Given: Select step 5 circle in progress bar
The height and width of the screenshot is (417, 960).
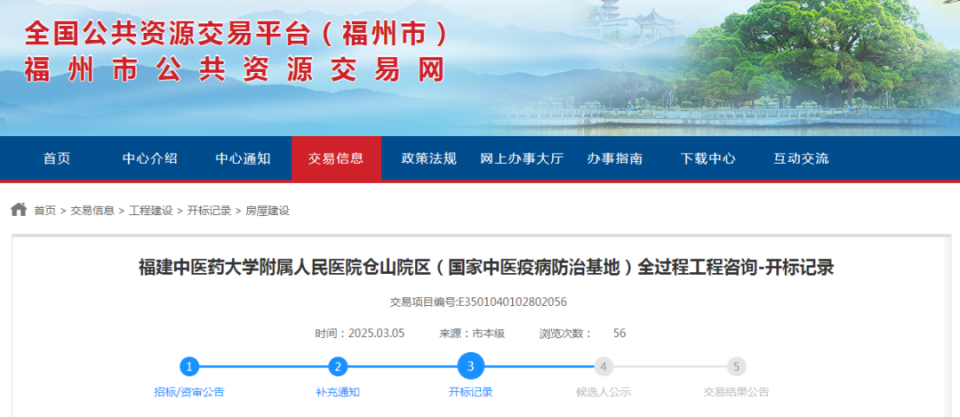Looking at the screenshot, I should point(737,367).
